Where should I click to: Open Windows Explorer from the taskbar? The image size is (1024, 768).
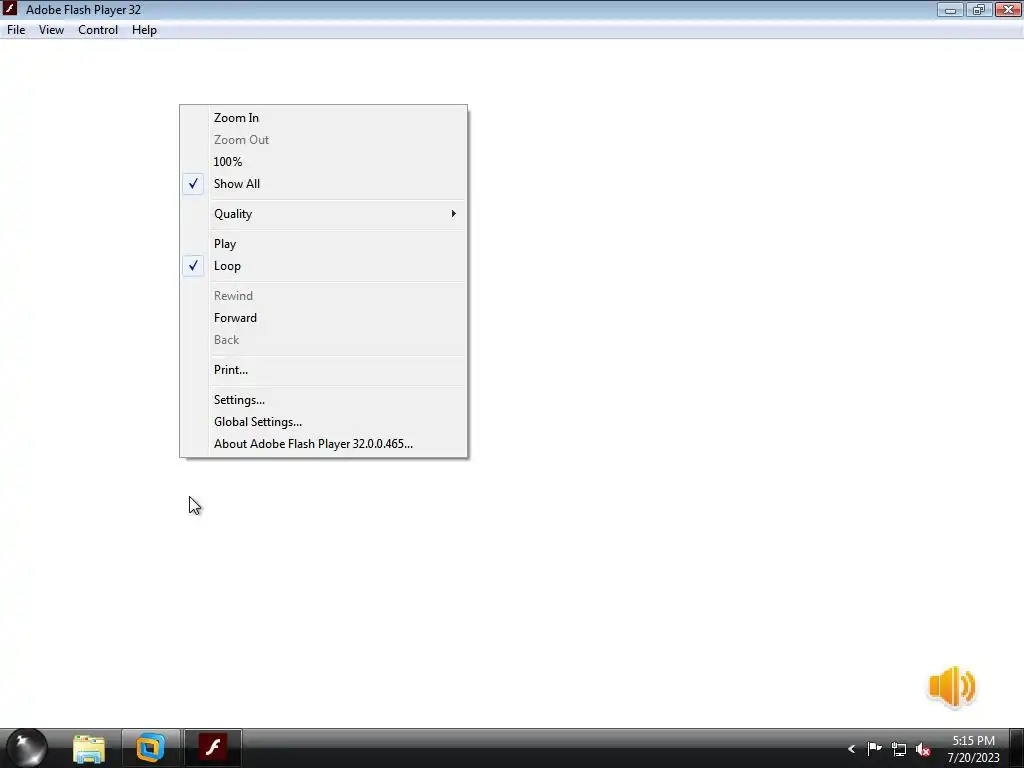tap(89, 748)
